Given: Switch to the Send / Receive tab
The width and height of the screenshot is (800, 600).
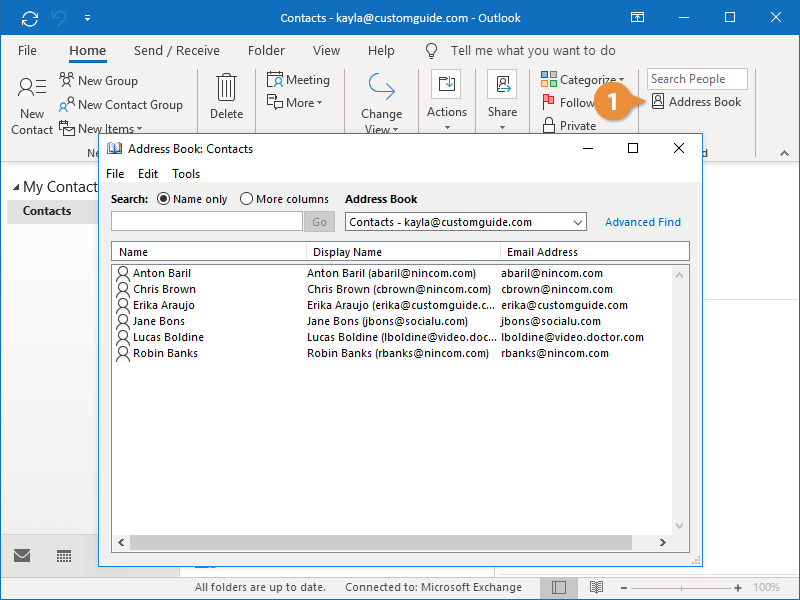Looking at the screenshot, I should pyautogui.click(x=177, y=51).
